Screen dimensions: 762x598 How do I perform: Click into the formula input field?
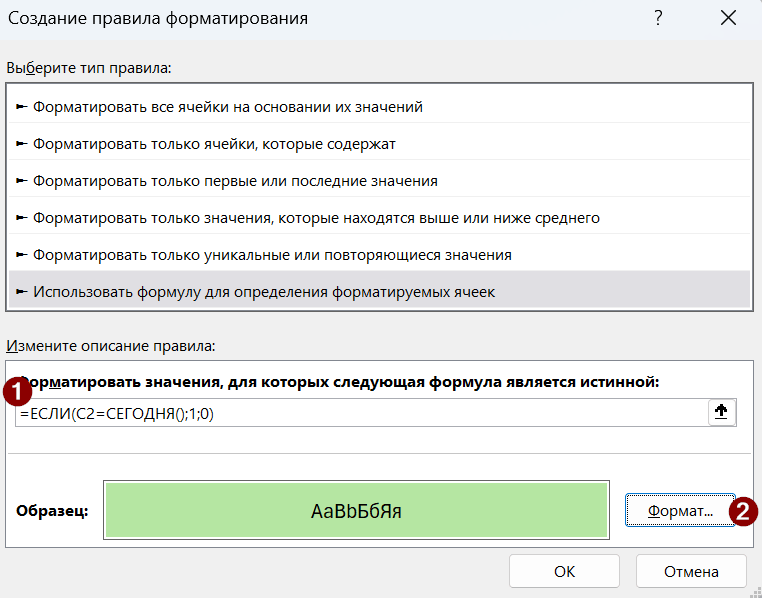point(362,413)
